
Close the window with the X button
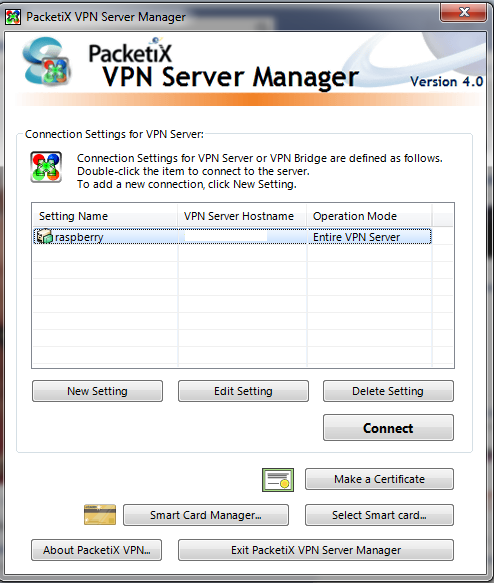[x=464, y=13]
